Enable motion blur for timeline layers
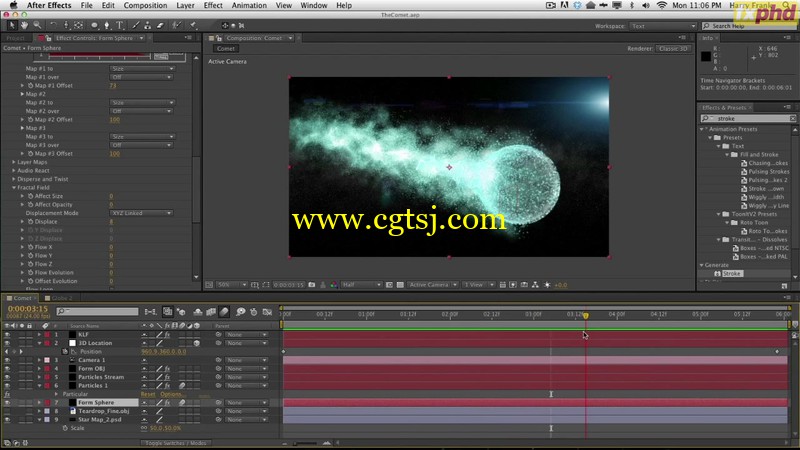This screenshot has width=800, height=450. click(x=224, y=311)
